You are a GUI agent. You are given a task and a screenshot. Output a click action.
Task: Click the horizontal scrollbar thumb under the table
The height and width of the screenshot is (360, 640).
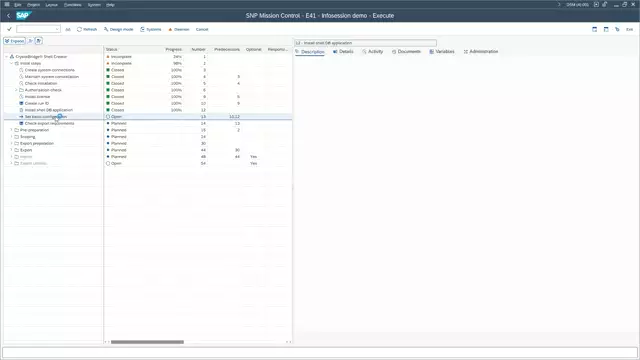[147, 342]
